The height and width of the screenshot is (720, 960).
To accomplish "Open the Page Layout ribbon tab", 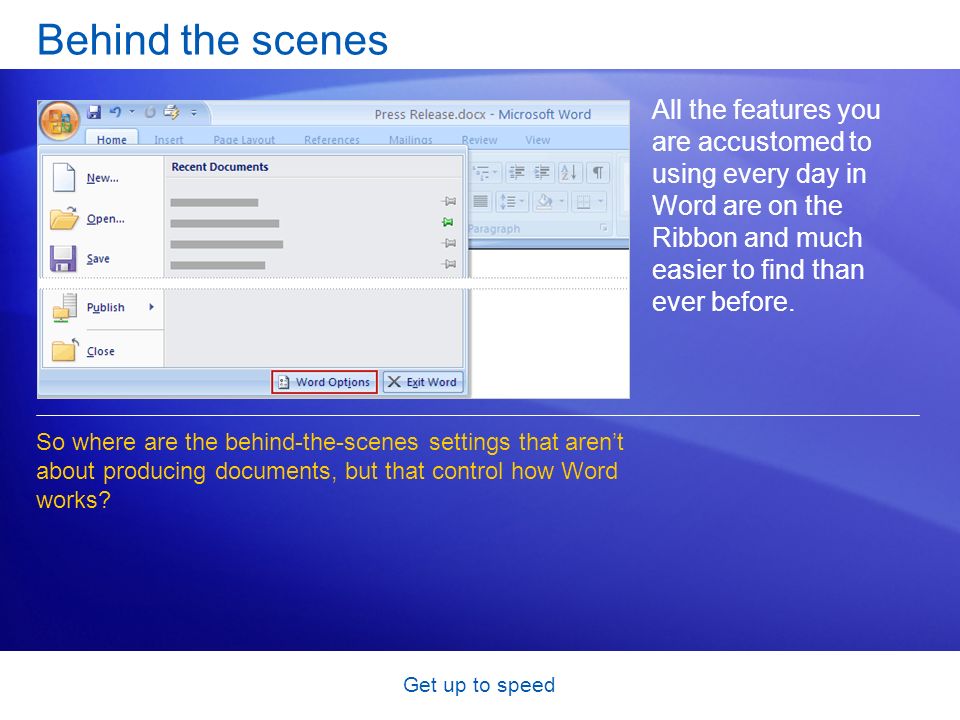I will (244, 140).
